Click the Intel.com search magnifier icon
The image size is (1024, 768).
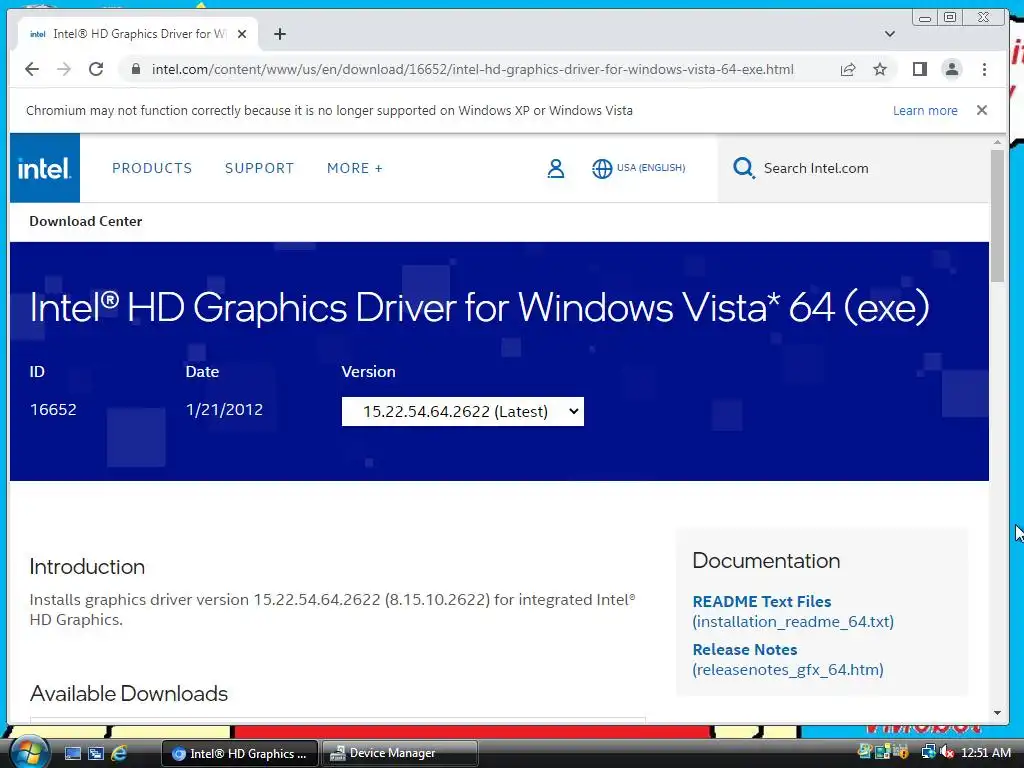pos(743,168)
